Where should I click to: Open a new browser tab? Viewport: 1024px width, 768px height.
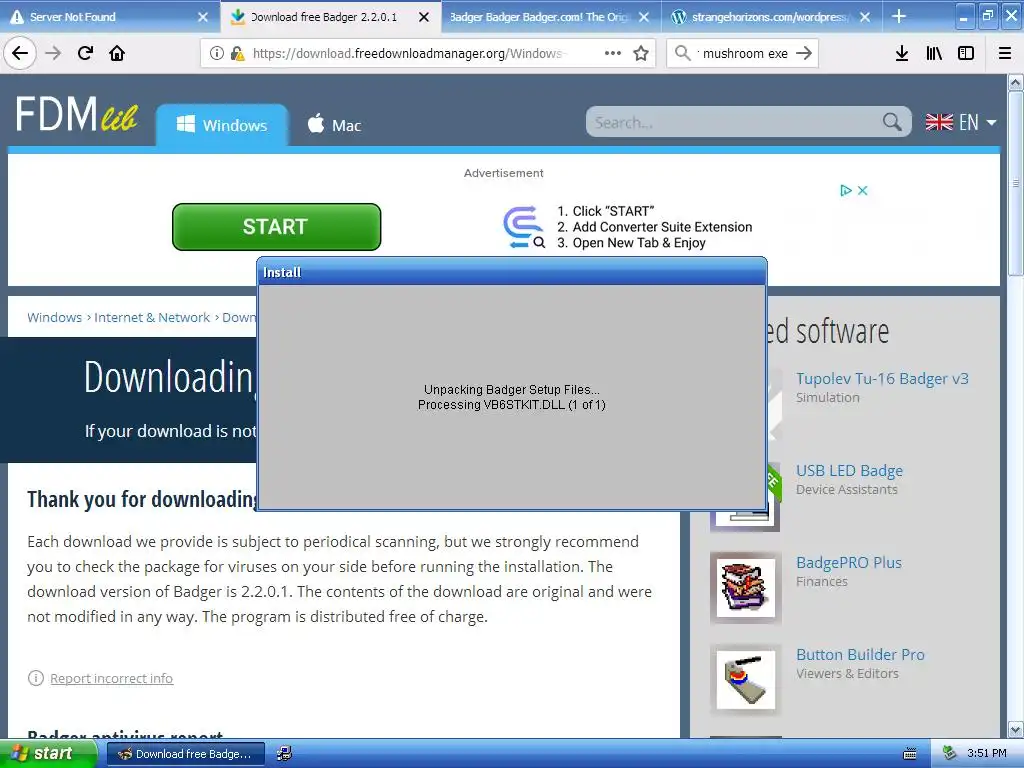point(899,16)
